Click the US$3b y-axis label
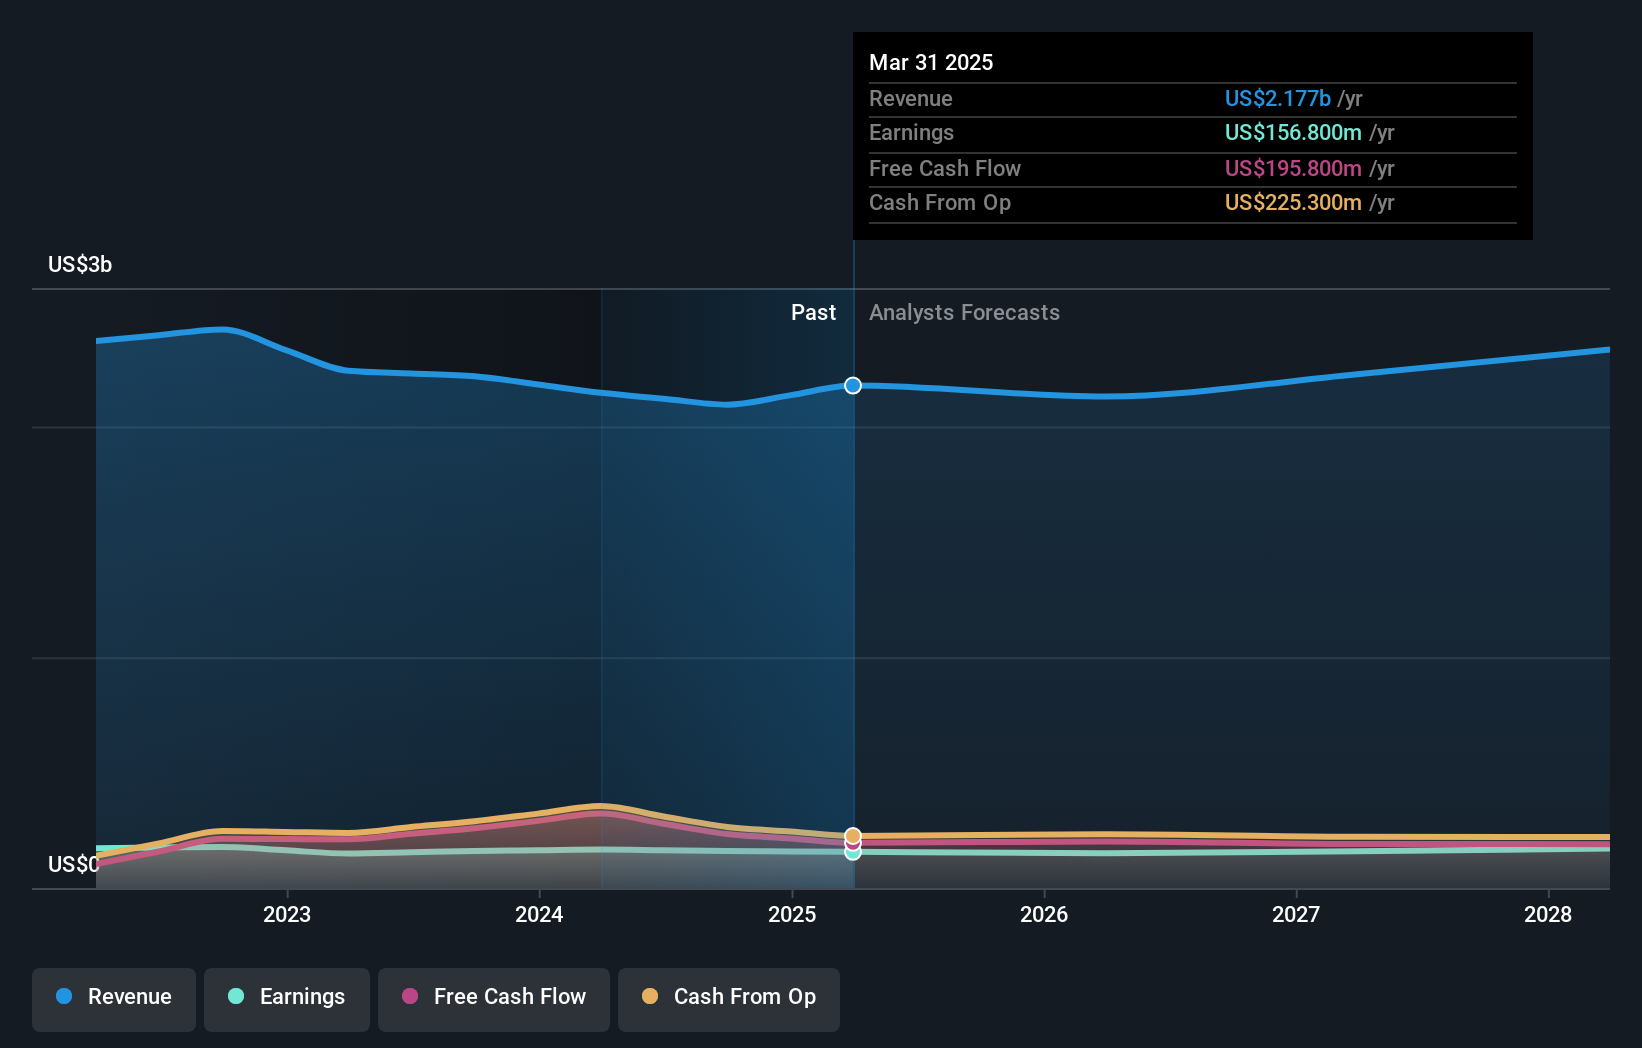The height and width of the screenshot is (1048, 1642). [x=80, y=264]
